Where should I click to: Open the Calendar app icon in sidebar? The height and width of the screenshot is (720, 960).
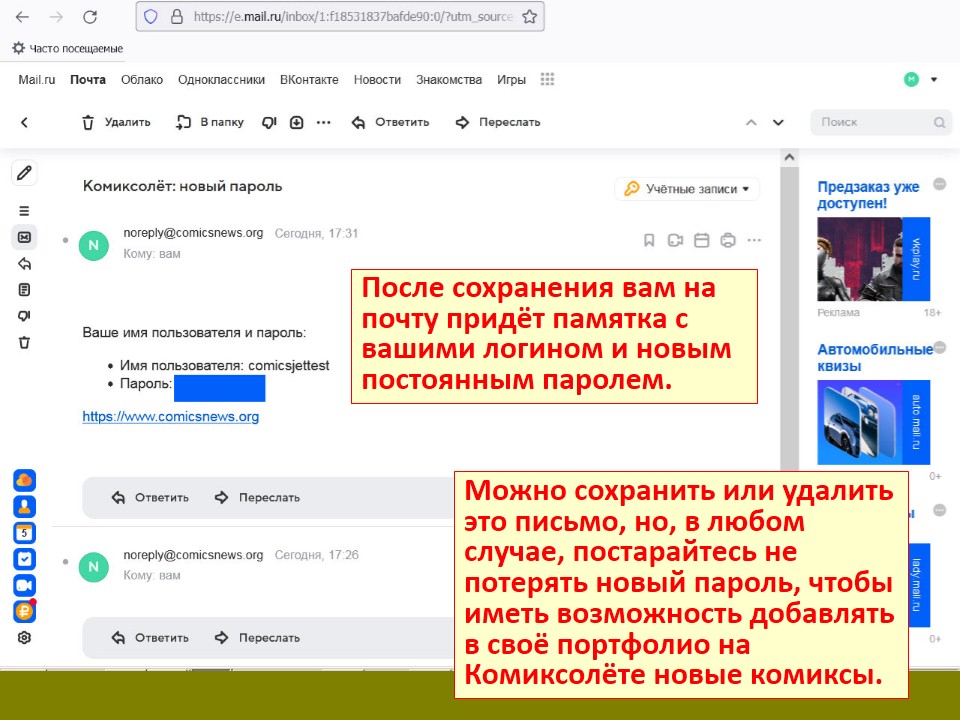[24, 533]
